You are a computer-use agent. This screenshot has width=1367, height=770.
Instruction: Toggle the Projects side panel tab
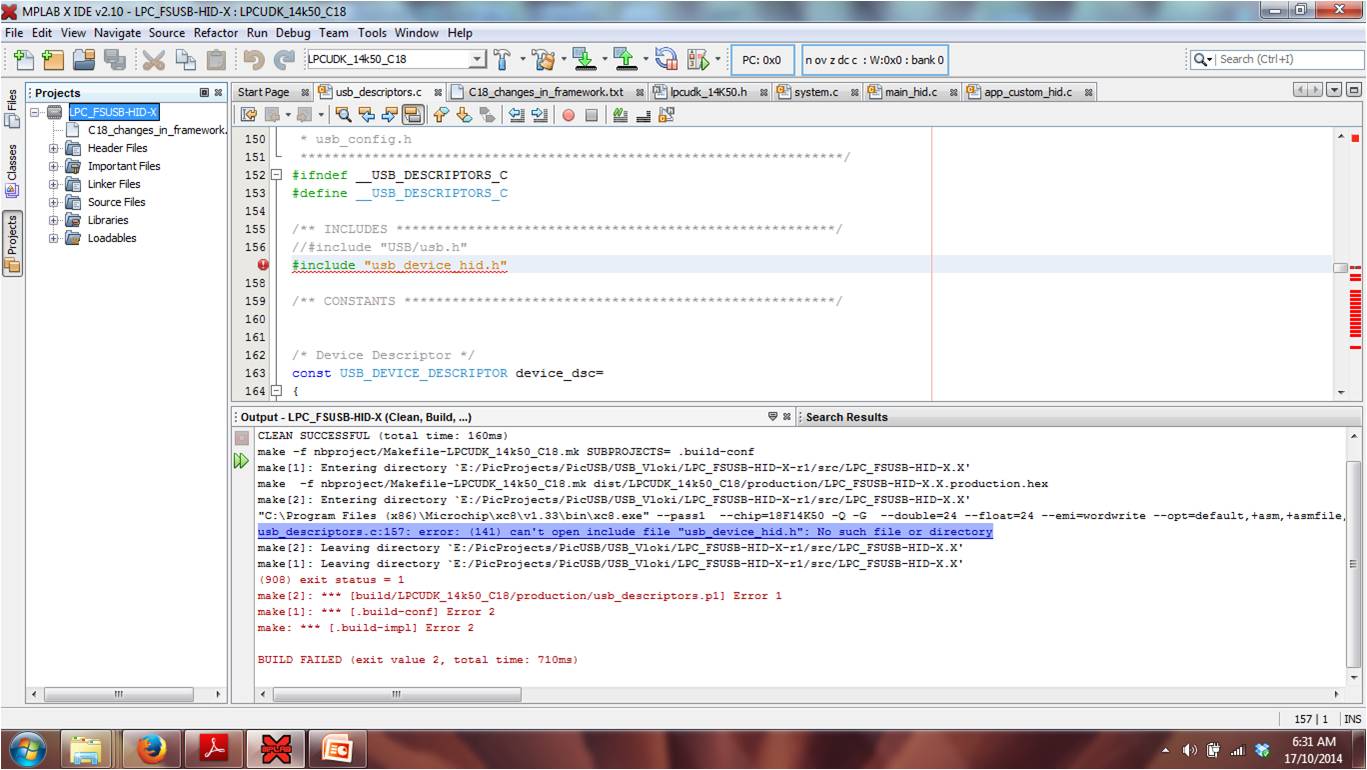point(12,243)
